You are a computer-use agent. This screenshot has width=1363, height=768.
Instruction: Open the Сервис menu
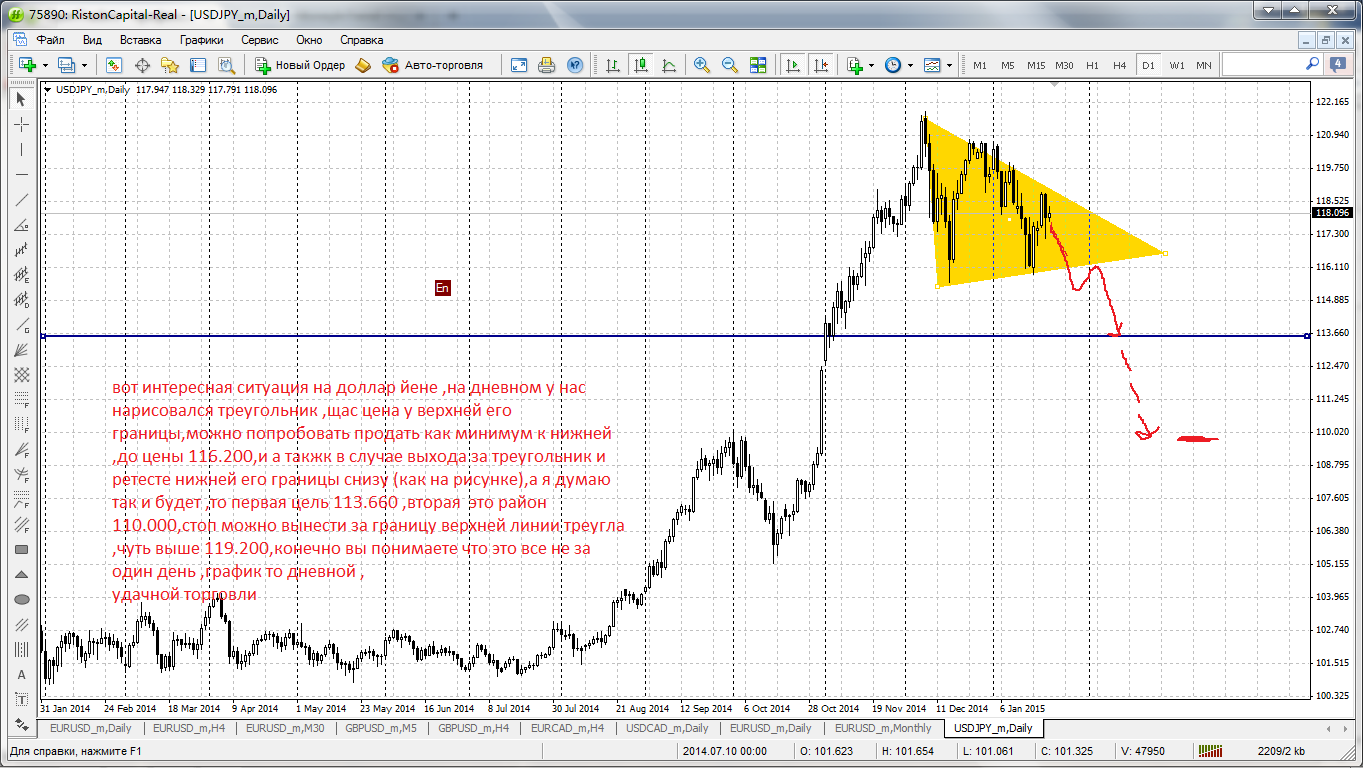(x=260, y=40)
